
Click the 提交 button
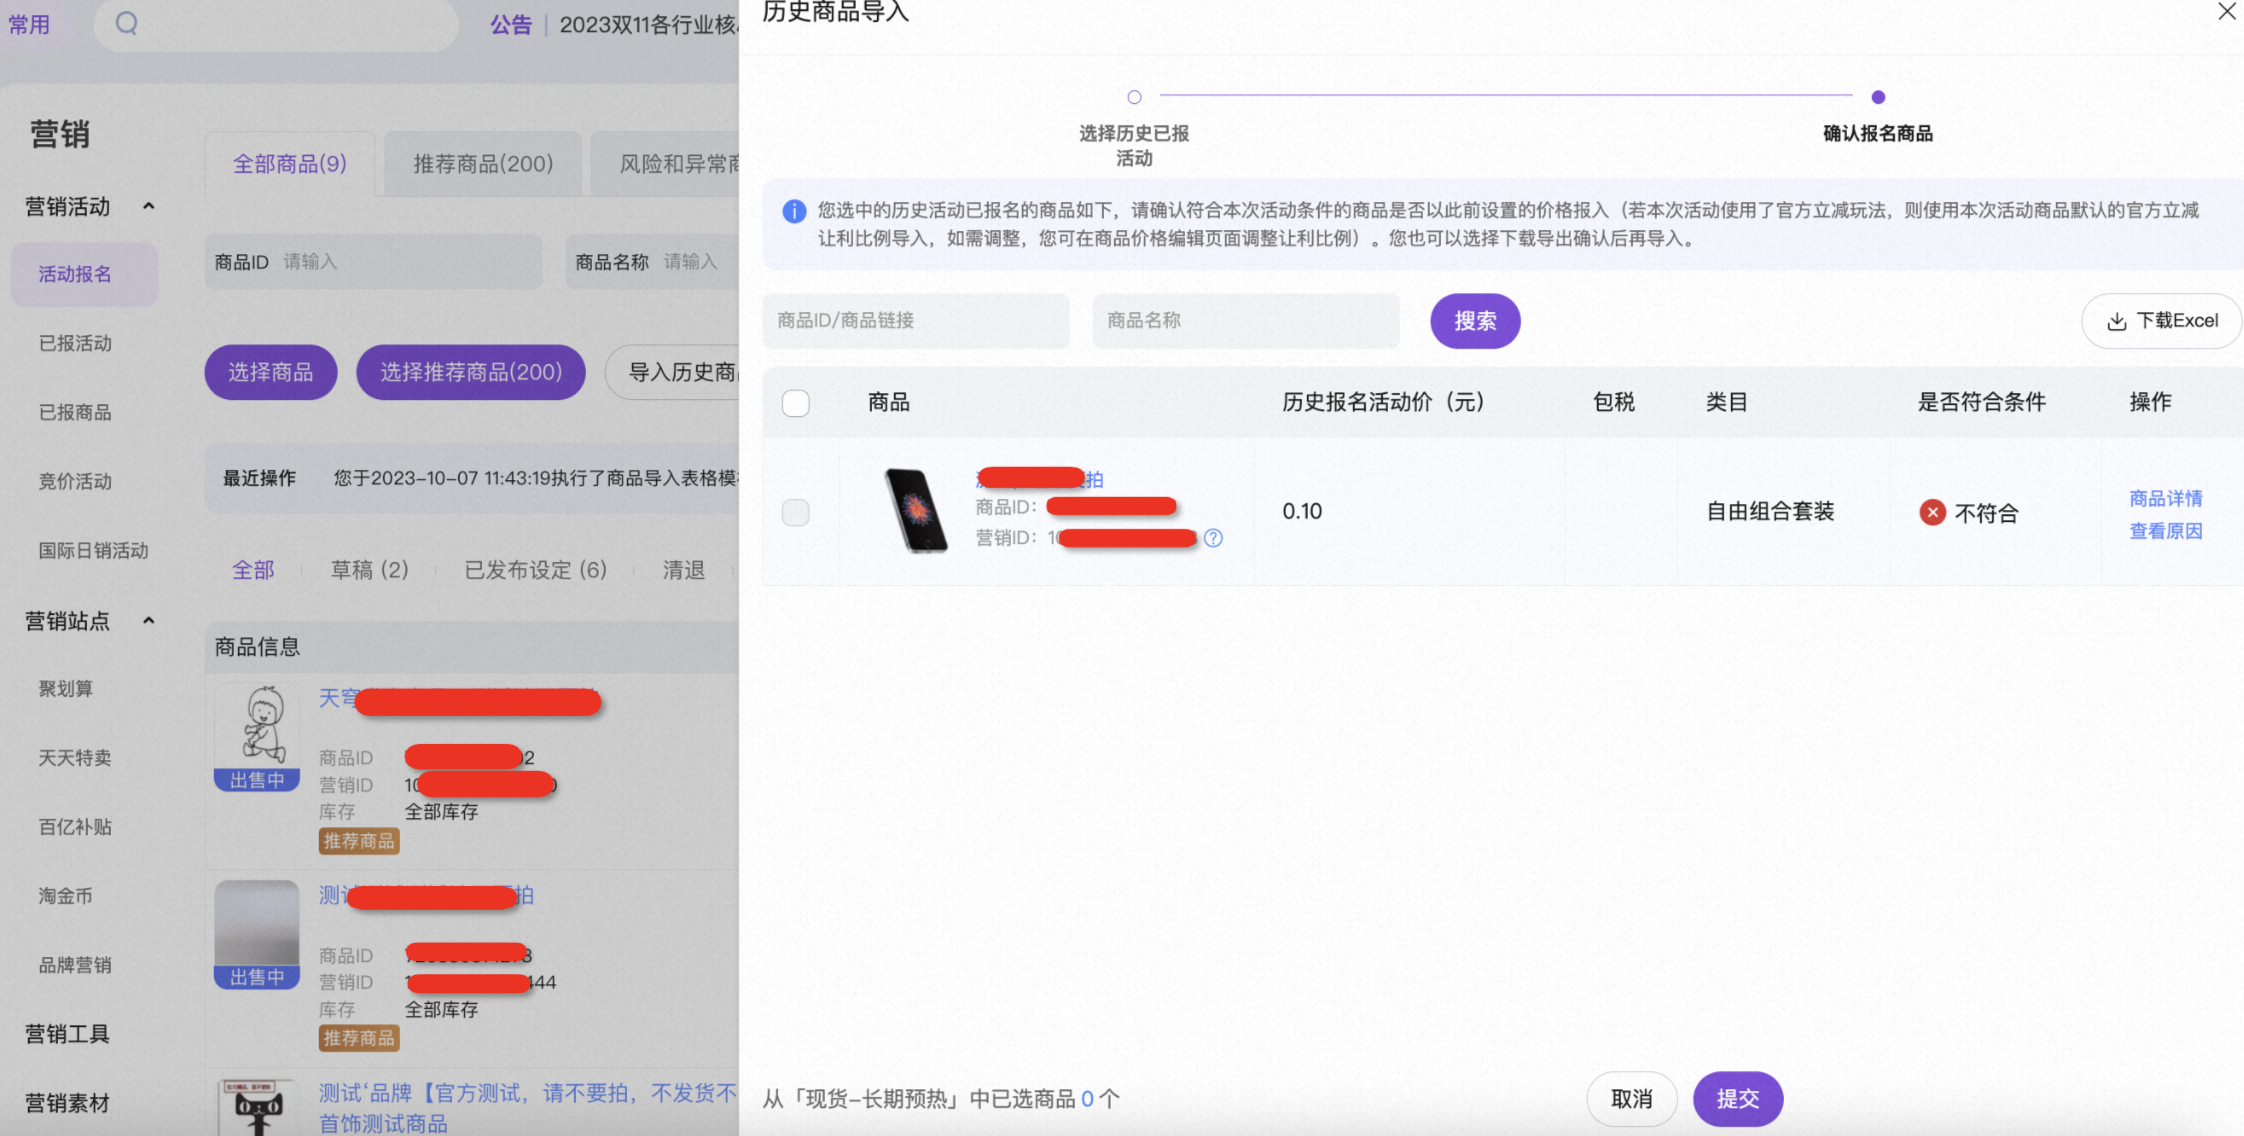(x=1738, y=1099)
